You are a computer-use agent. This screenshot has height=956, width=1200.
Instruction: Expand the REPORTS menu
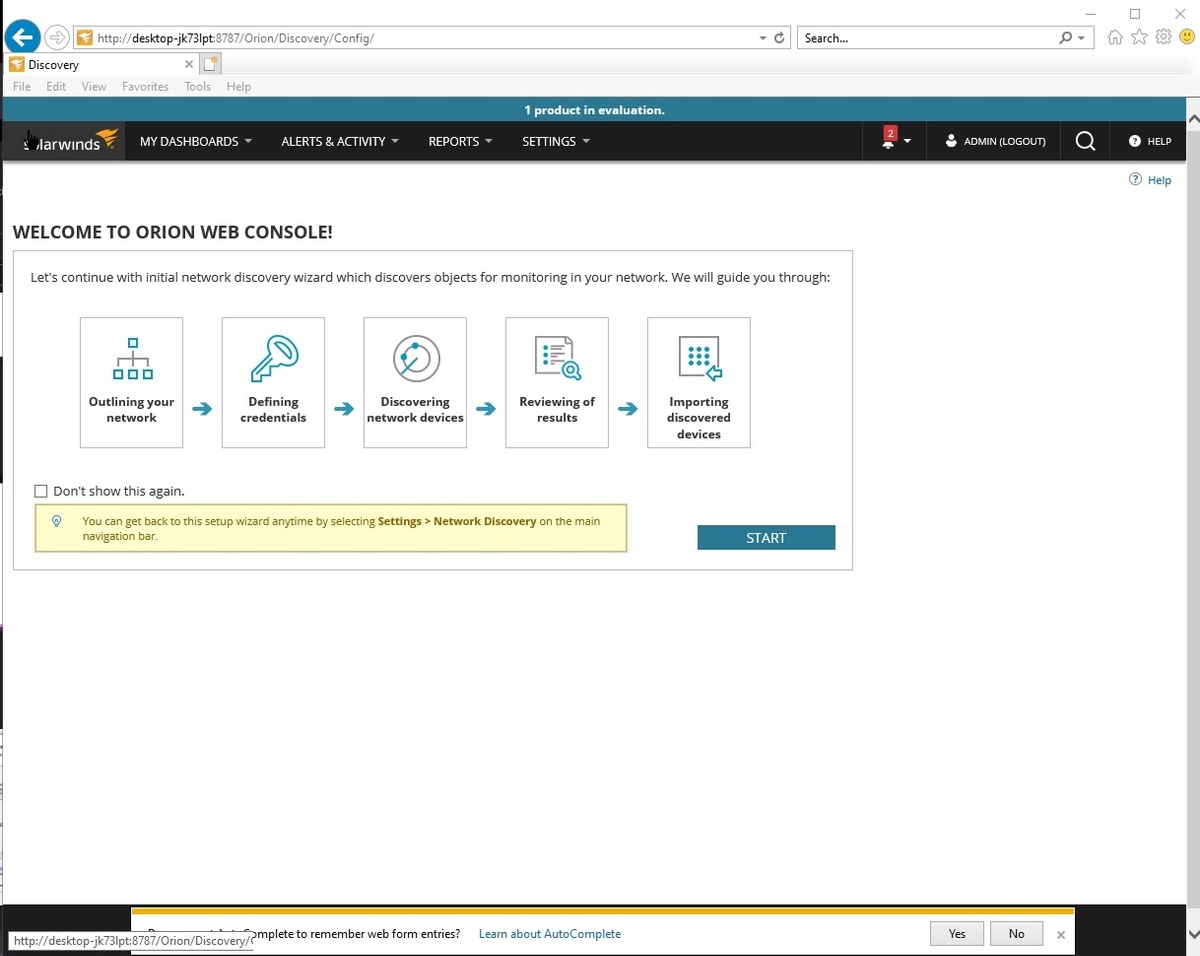click(461, 141)
